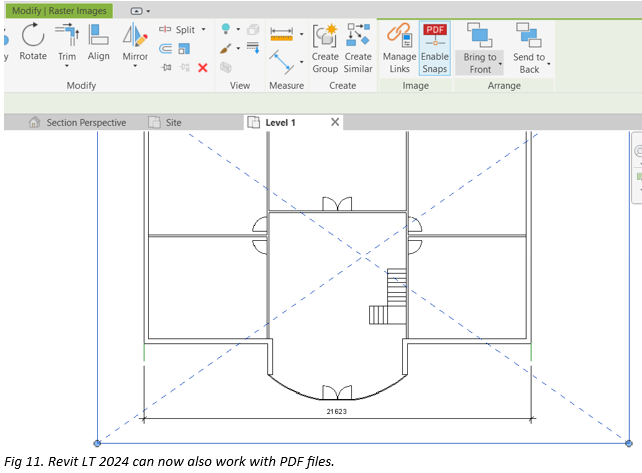Screen dimensions: 642x473
Task: Click the 21623 dimension text
Action: point(337,412)
